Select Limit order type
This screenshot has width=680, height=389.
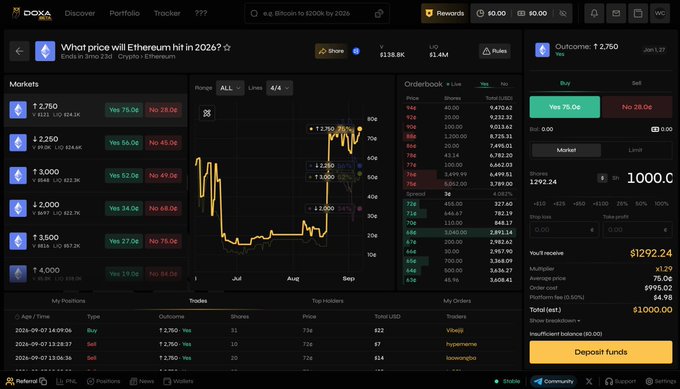pyautogui.click(x=635, y=150)
